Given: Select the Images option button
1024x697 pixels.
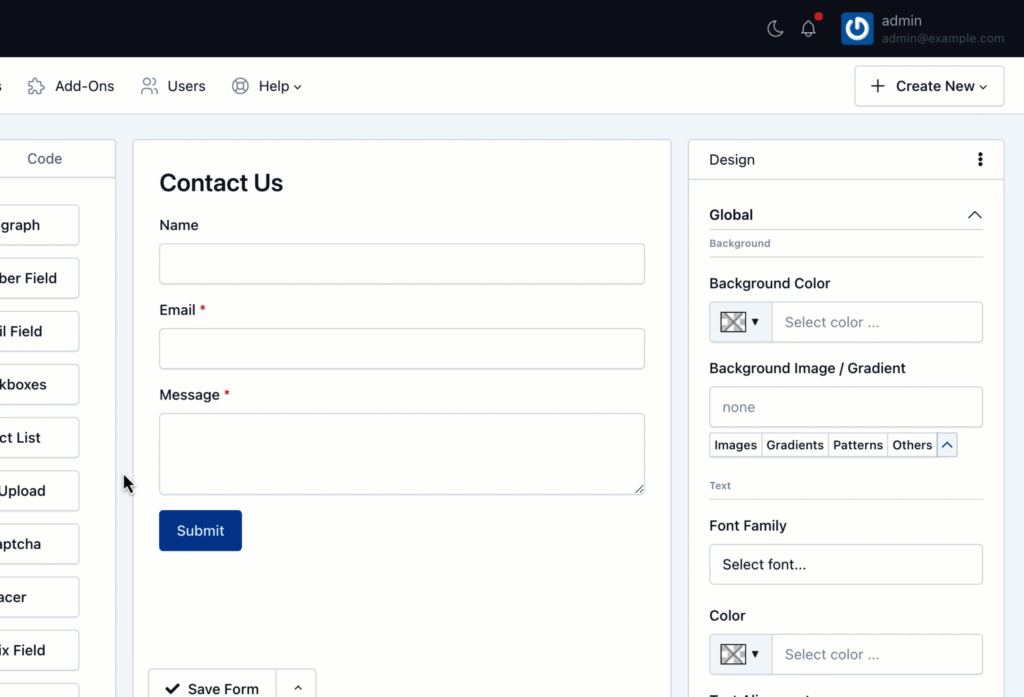Looking at the screenshot, I should (735, 445).
